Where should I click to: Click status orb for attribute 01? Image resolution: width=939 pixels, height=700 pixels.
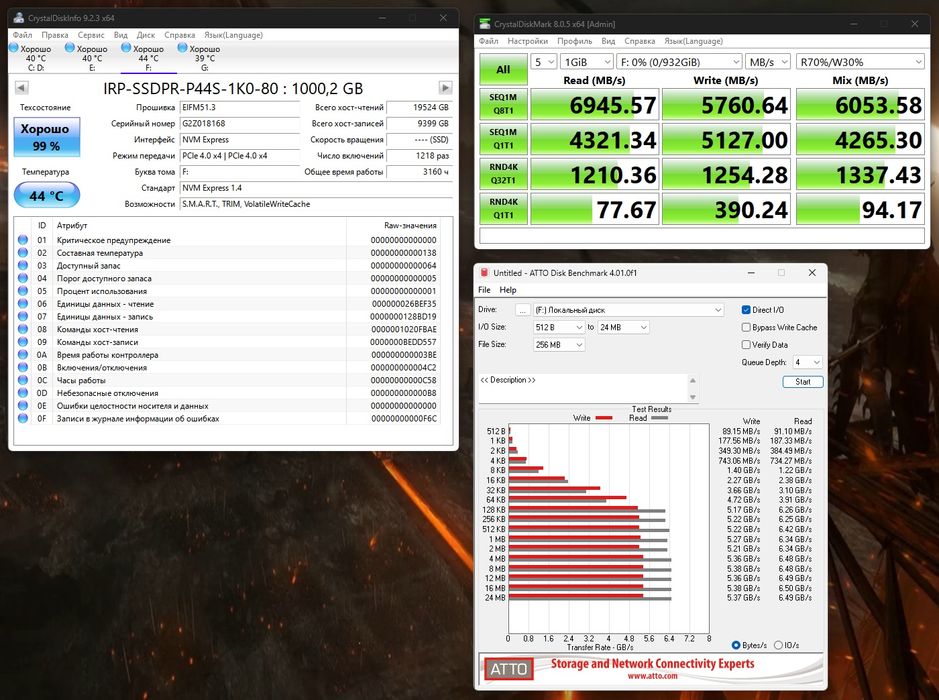pyautogui.click(x=23, y=240)
